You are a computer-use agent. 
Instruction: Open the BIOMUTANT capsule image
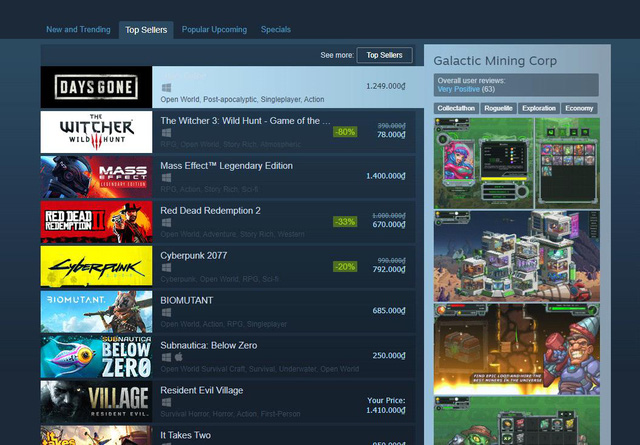pyautogui.click(x=96, y=312)
